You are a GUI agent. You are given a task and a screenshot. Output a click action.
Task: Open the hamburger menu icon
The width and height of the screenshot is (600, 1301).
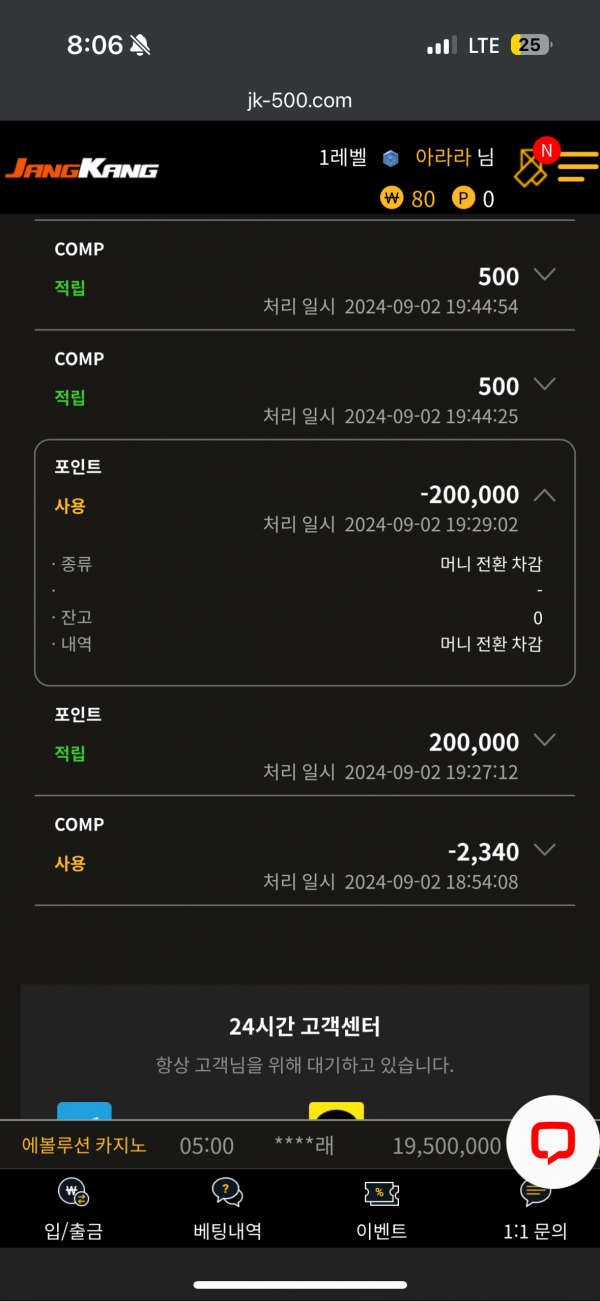pos(577,167)
